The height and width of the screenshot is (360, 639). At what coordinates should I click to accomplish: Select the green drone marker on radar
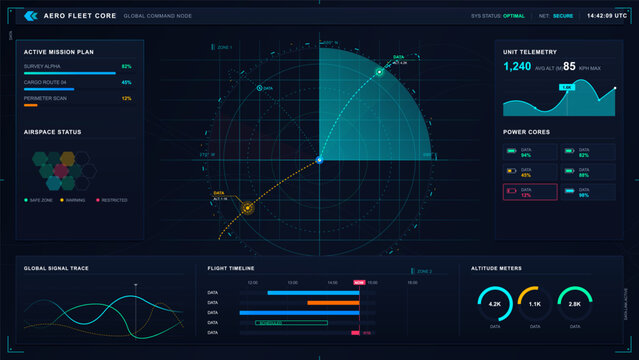pyautogui.click(x=379, y=72)
